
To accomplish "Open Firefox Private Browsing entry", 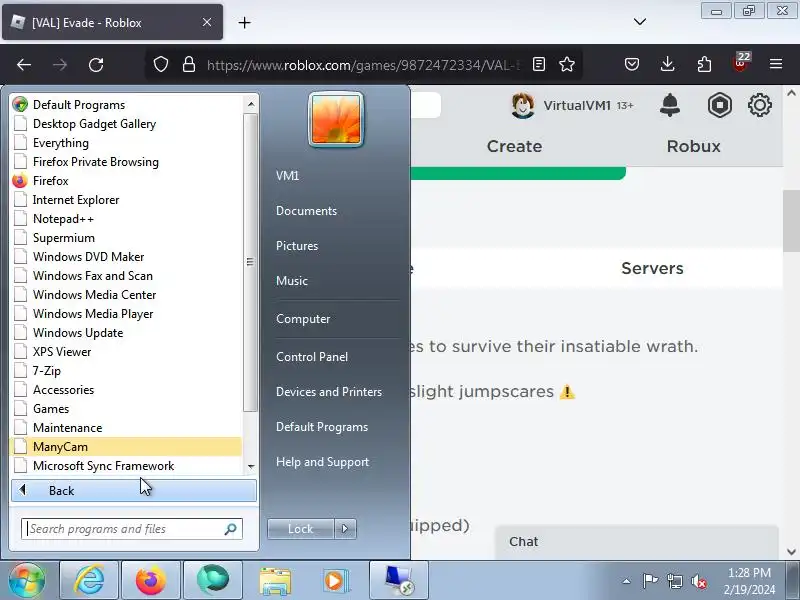I will point(127,162).
